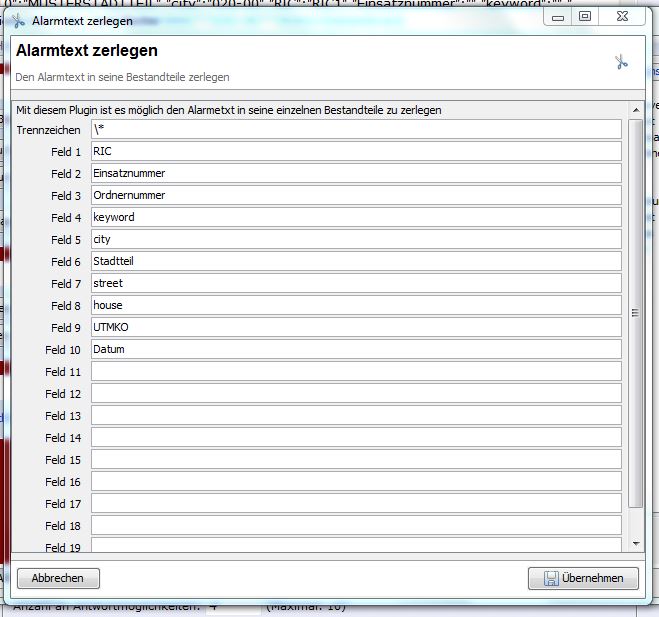The image size is (659, 617).
Task: Click the scissors icon in the header panel
Action: tap(621, 63)
